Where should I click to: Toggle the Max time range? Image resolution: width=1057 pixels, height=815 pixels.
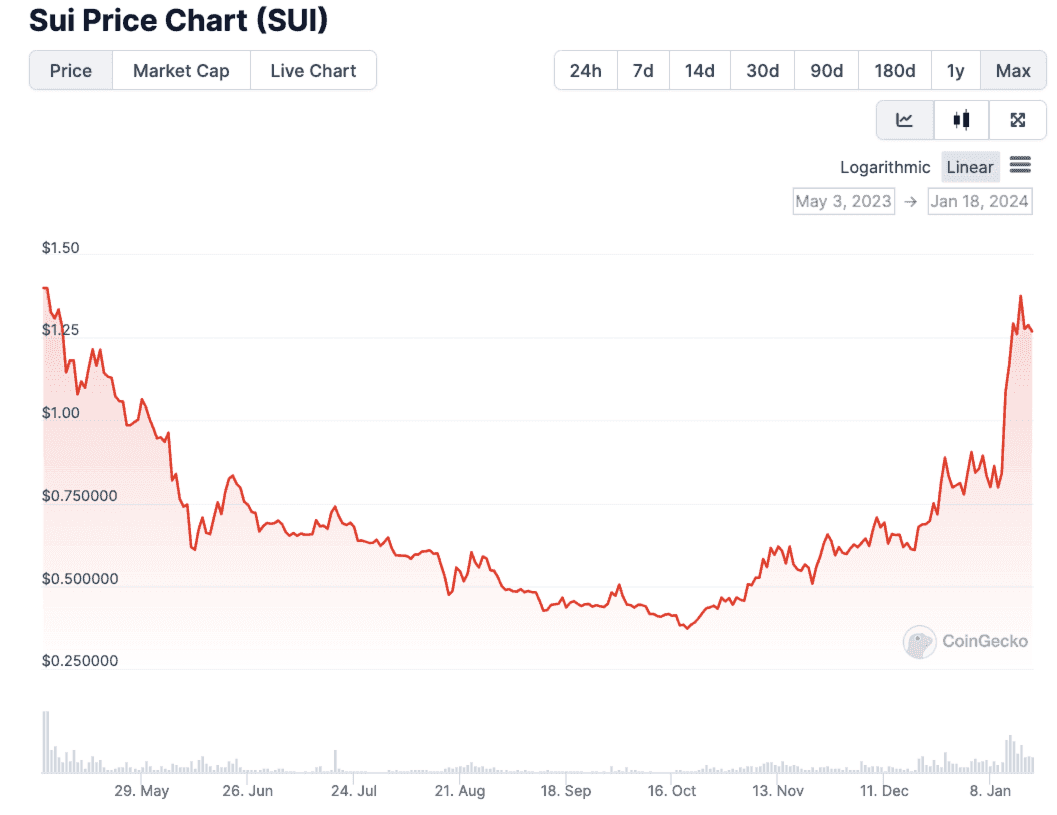pos(1013,70)
